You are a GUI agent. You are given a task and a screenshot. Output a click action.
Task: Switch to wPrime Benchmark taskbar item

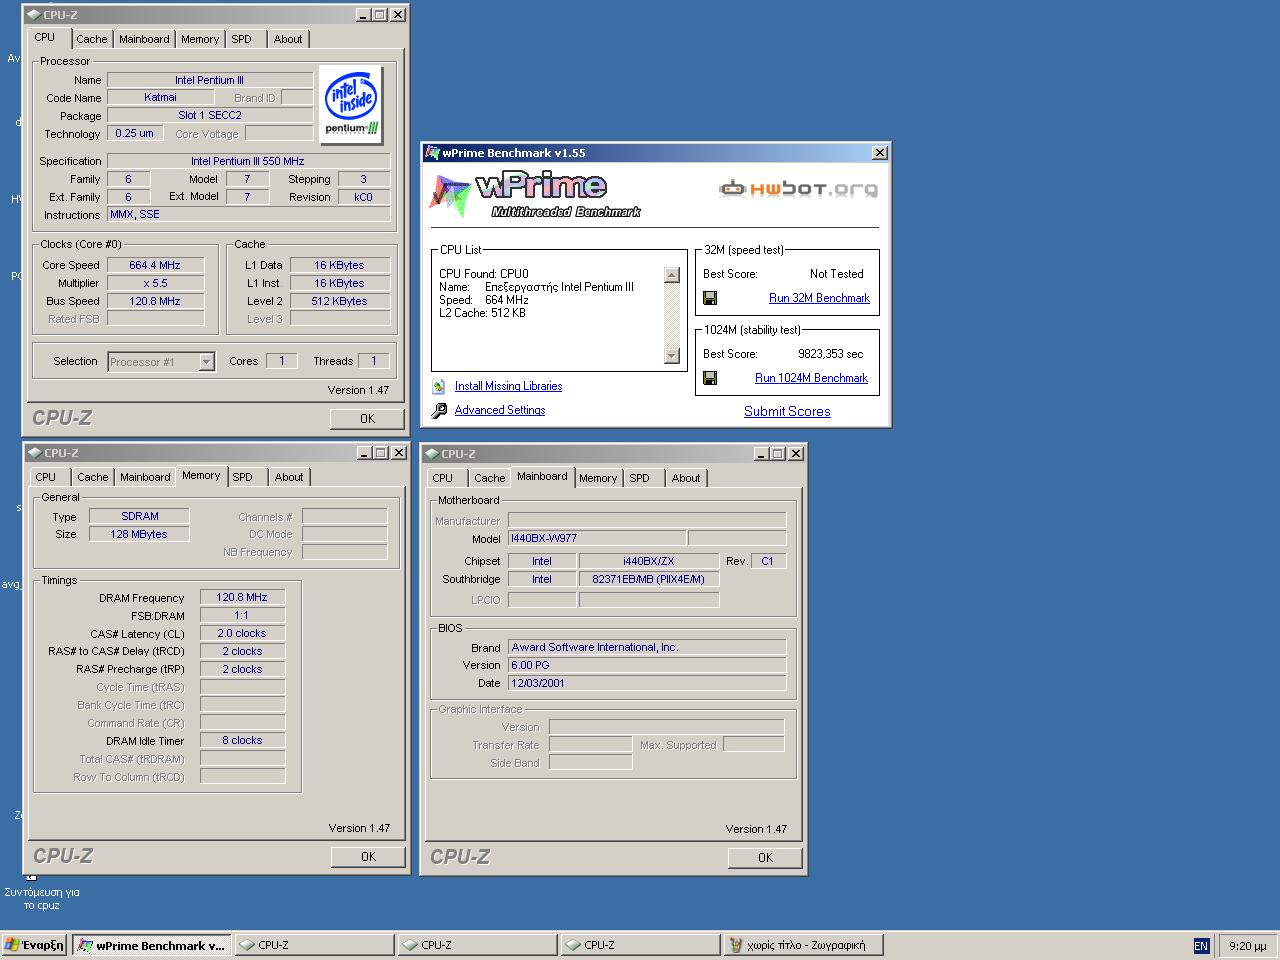point(152,945)
